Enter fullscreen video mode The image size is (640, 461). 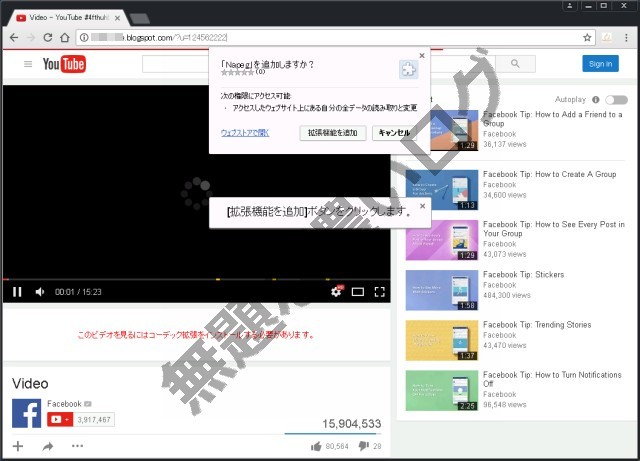[380, 292]
